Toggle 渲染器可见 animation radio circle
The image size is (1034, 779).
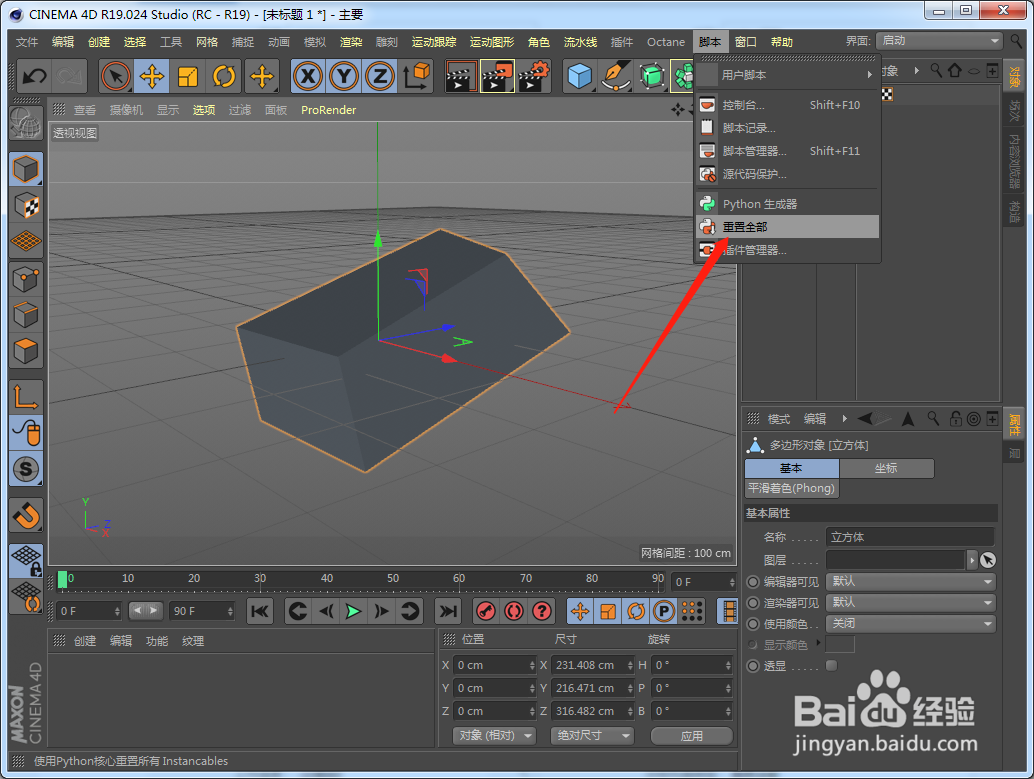click(x=753, y=603)
